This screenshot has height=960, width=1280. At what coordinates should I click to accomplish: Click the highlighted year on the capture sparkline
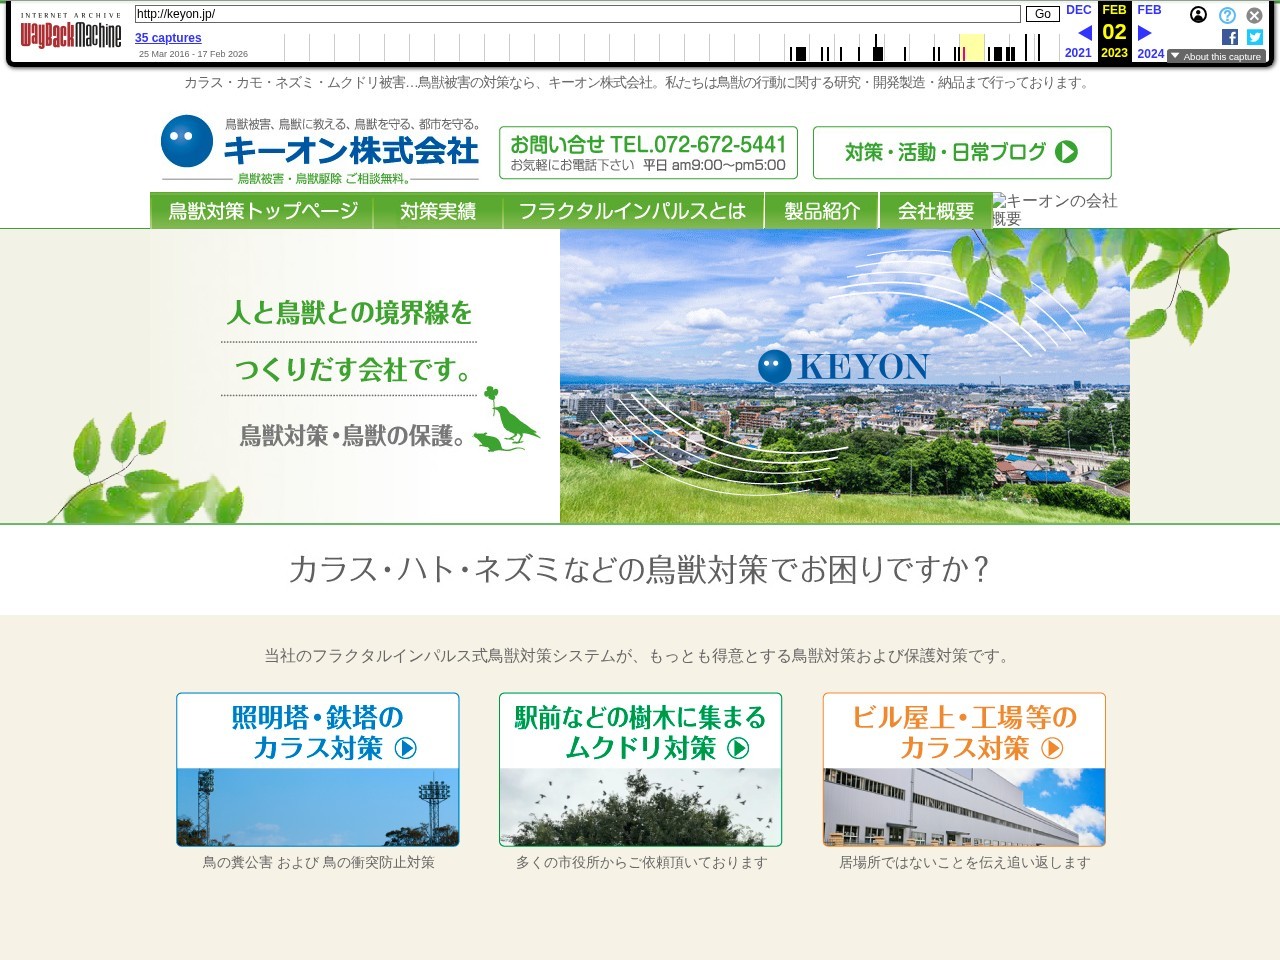pyautogui.click(x=971, y=47)
